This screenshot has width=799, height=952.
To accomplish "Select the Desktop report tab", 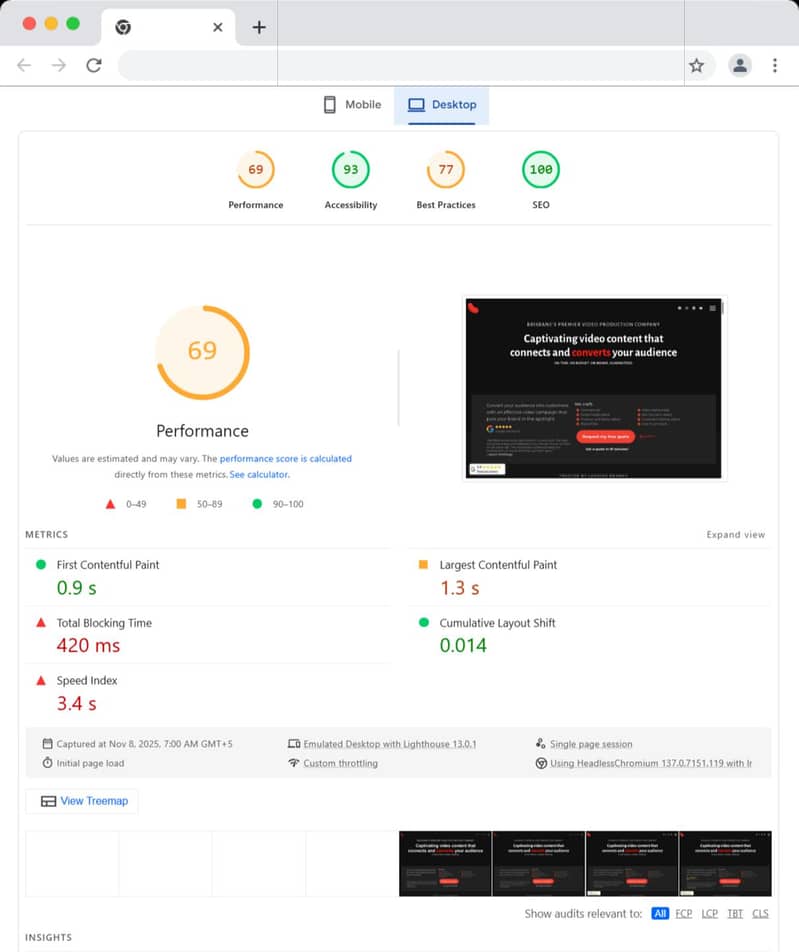I will pyautogui.click(x=441, y=105).
